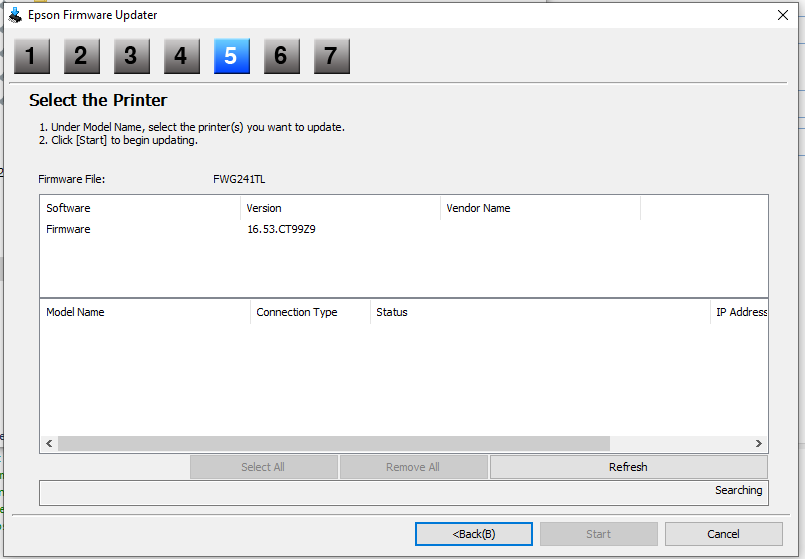The image size is (805, 559).
Task: Click the Vendor Name column header
Action: 540,208
